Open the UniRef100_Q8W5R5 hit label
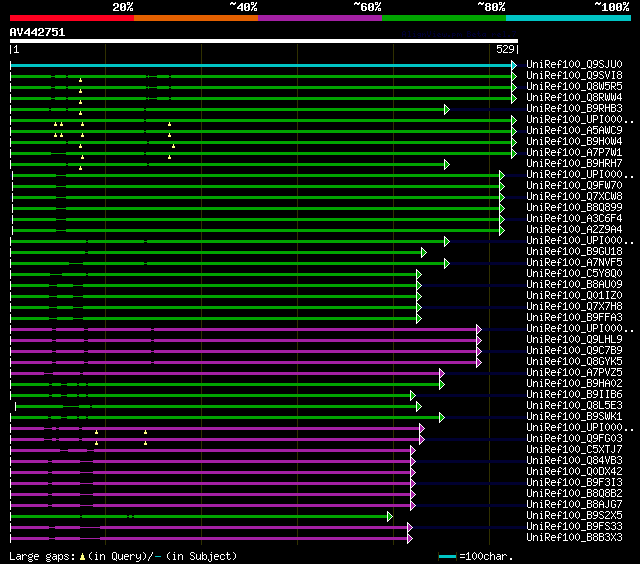Image resolution: width=640 pixels, height=564 pixels. (574, 87)
